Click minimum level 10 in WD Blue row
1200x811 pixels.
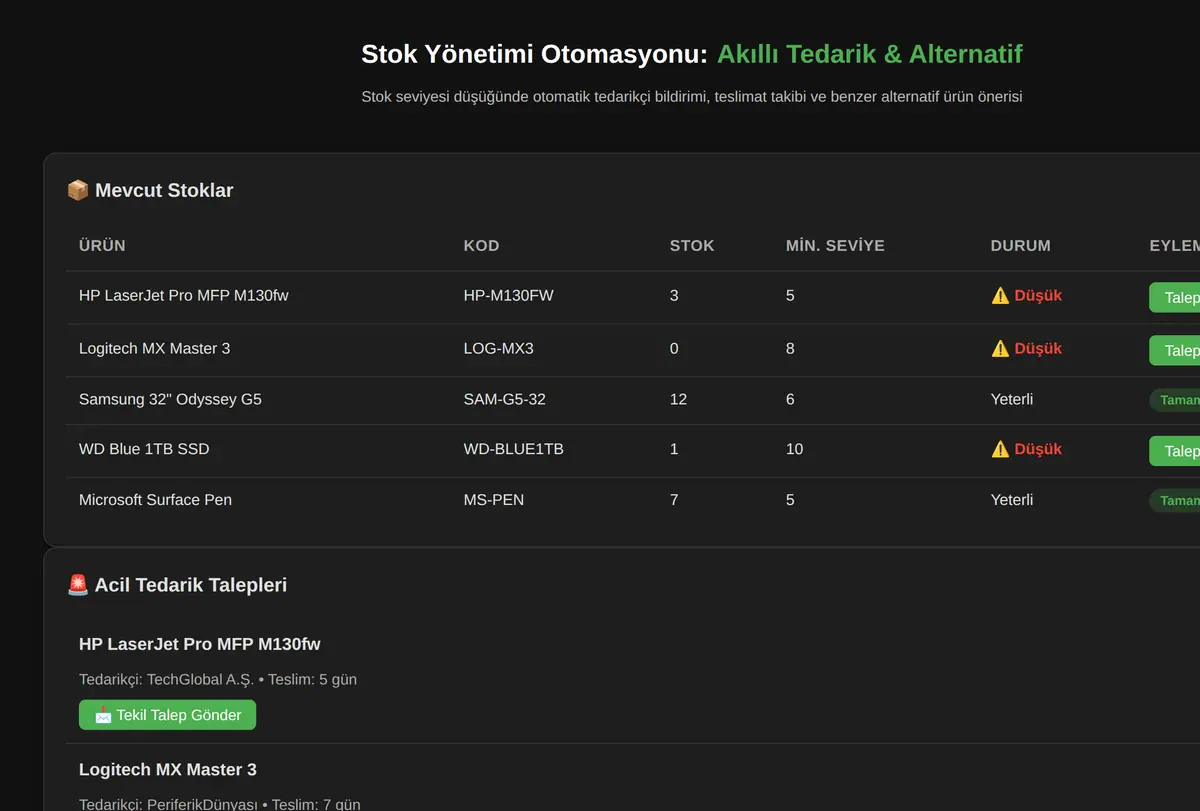pyautogui.click(x=794, y=450)
